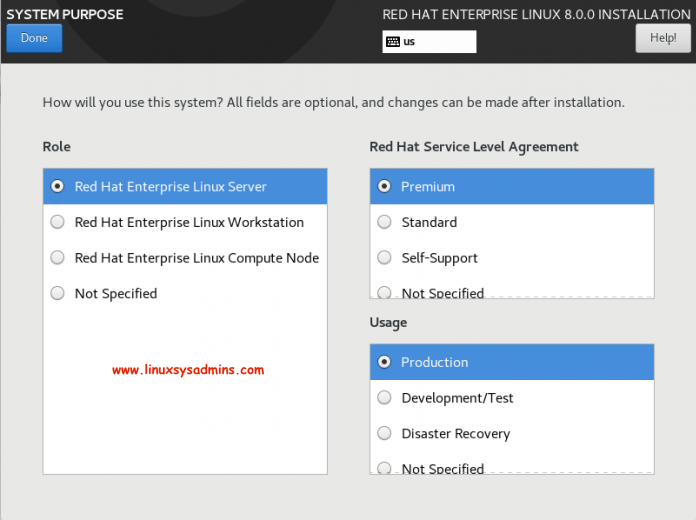Click the Role section heading
This screenshot has width=696, height=520.
(x=56, y=147)
